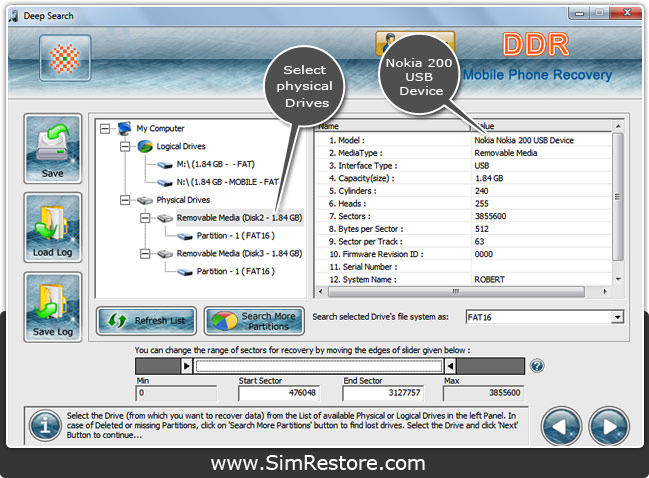Click the properties list vertical scrollbar thumb
This screenshot has width=649, height=478.
(x=618, y=197)
